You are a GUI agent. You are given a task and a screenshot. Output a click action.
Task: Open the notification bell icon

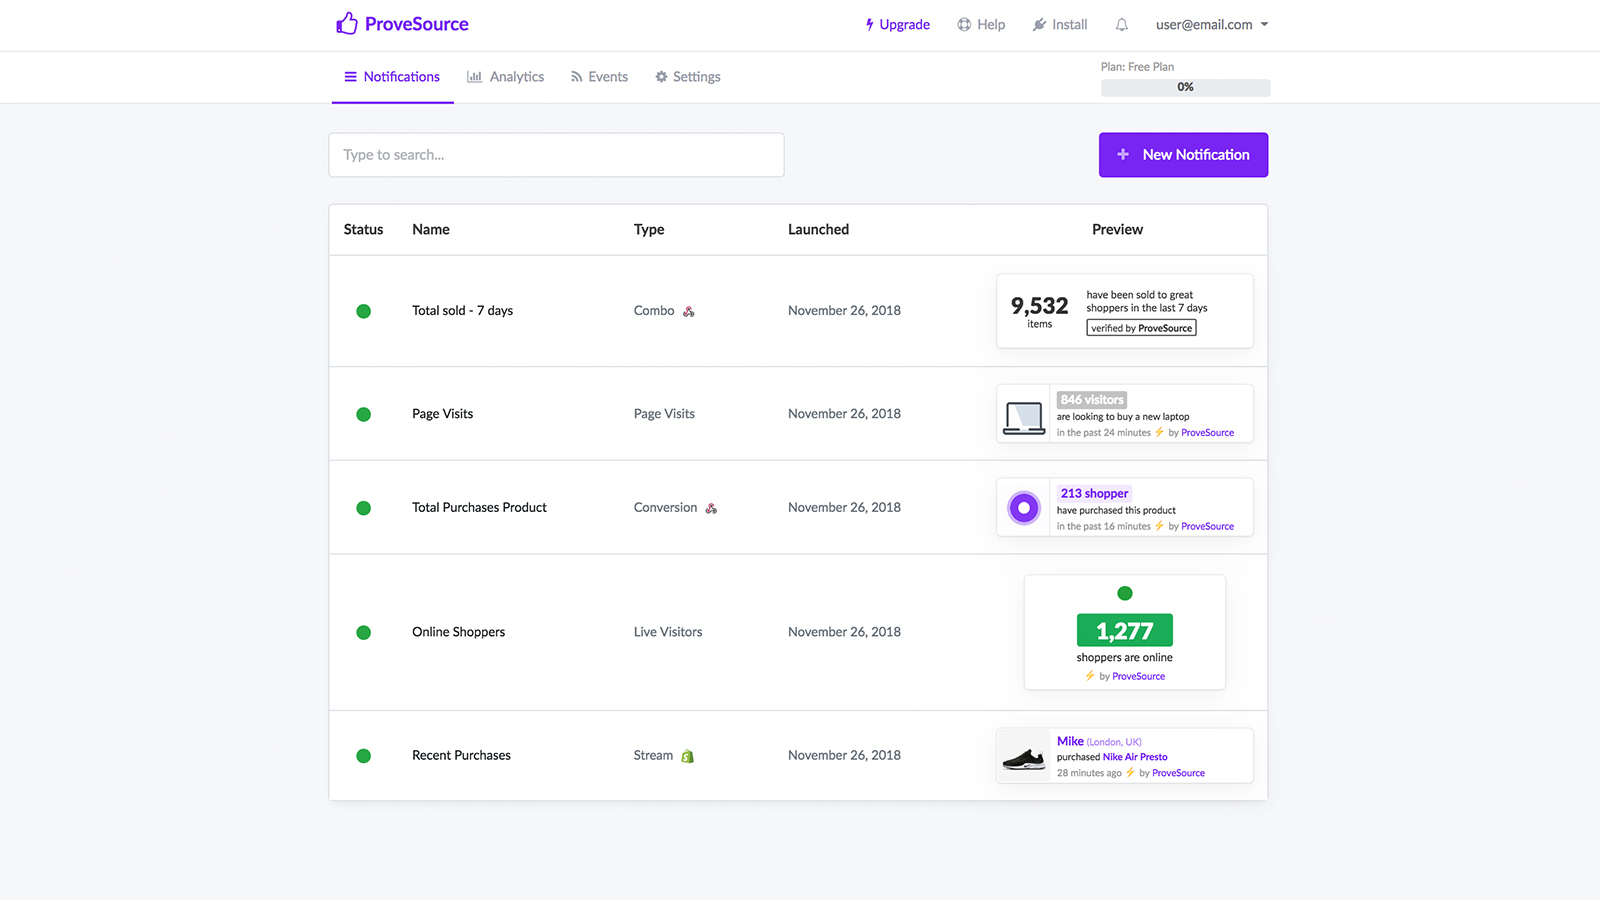click(1122, 25)
